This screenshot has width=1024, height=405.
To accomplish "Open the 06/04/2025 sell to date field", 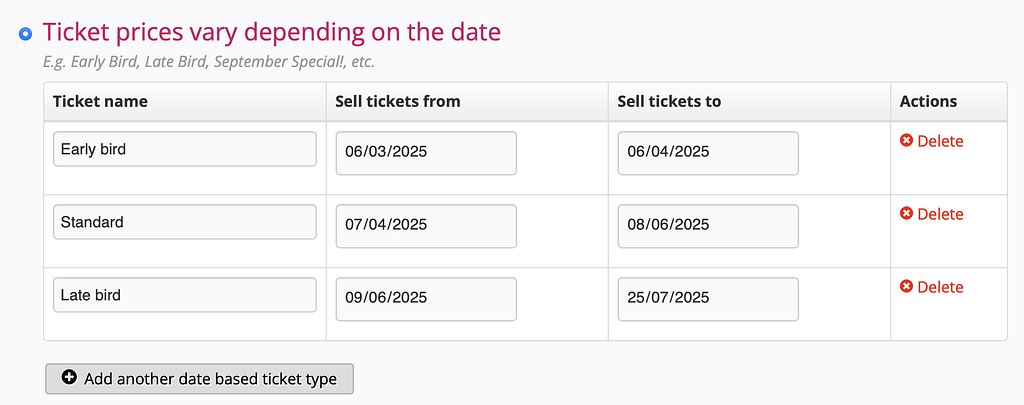I will [x=708, y=153].
